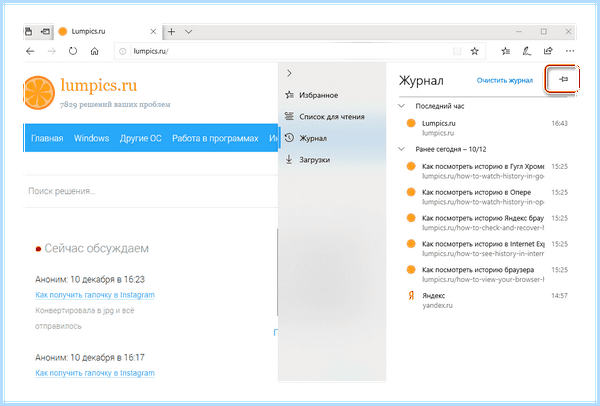
Task: Open Список для чтения section
Action: (332, 117)
